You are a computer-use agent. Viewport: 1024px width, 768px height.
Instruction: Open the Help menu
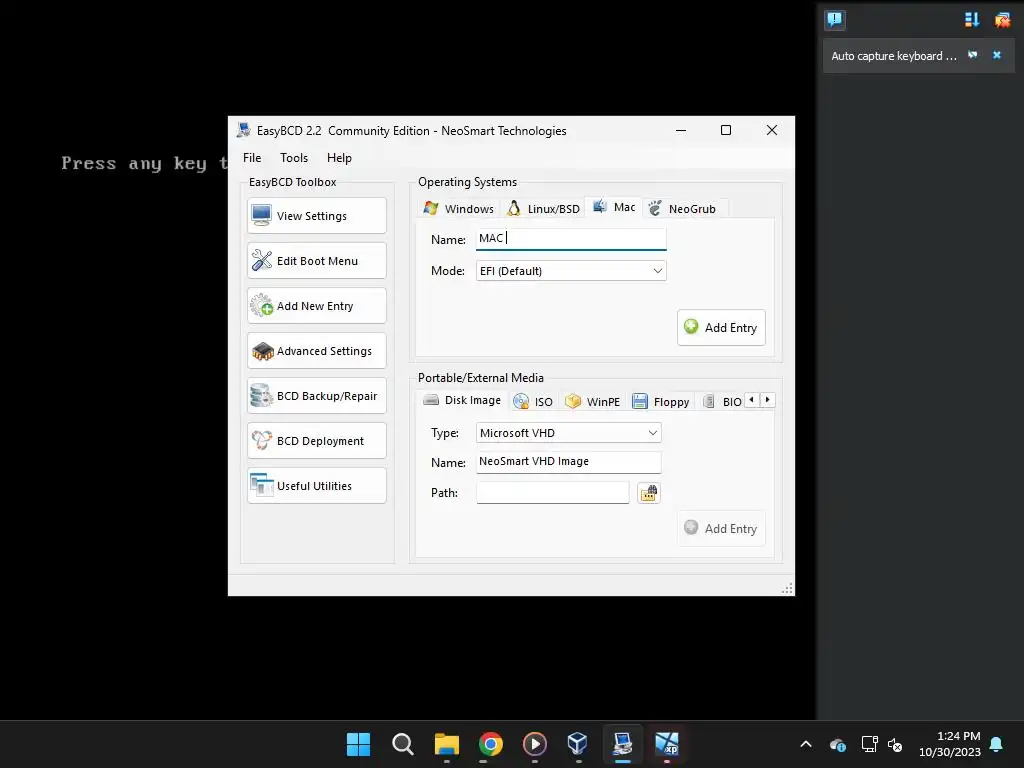point(339,157)
